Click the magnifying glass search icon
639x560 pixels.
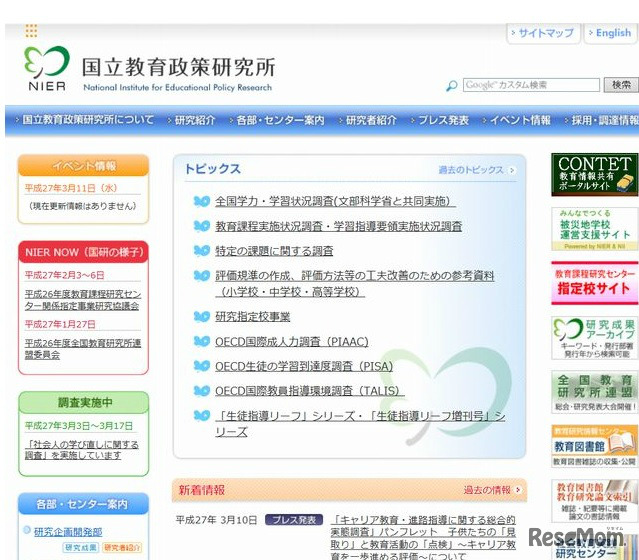click(452, 86)
